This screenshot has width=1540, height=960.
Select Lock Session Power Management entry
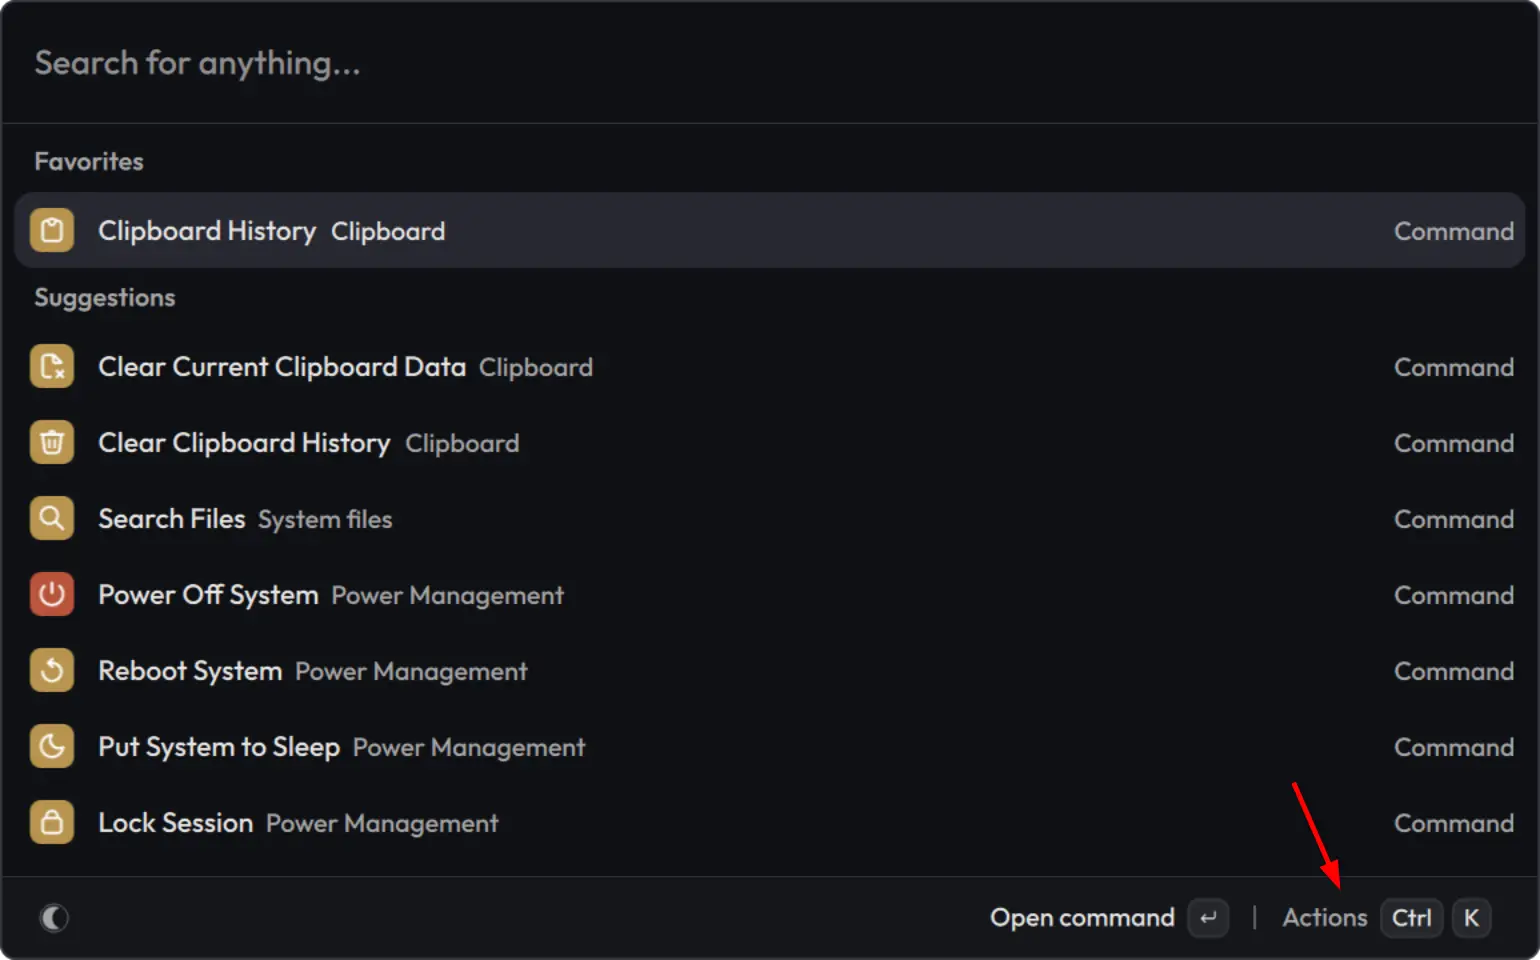[770, 823]
